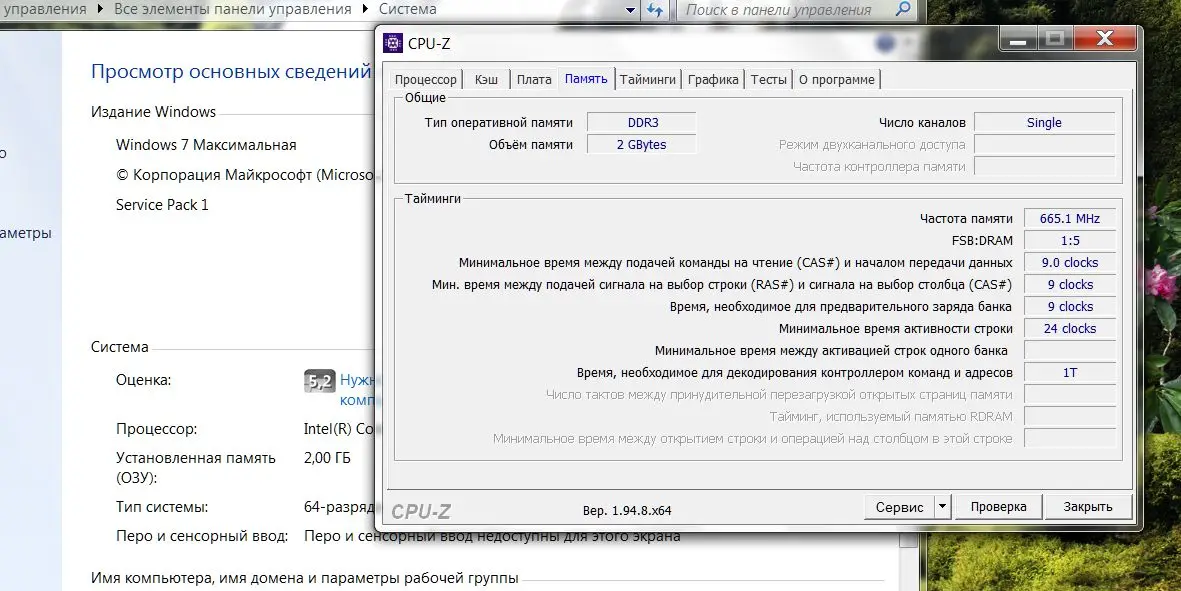
Task: Click the Single channel count value
Action: click(x=1044, y=123)
